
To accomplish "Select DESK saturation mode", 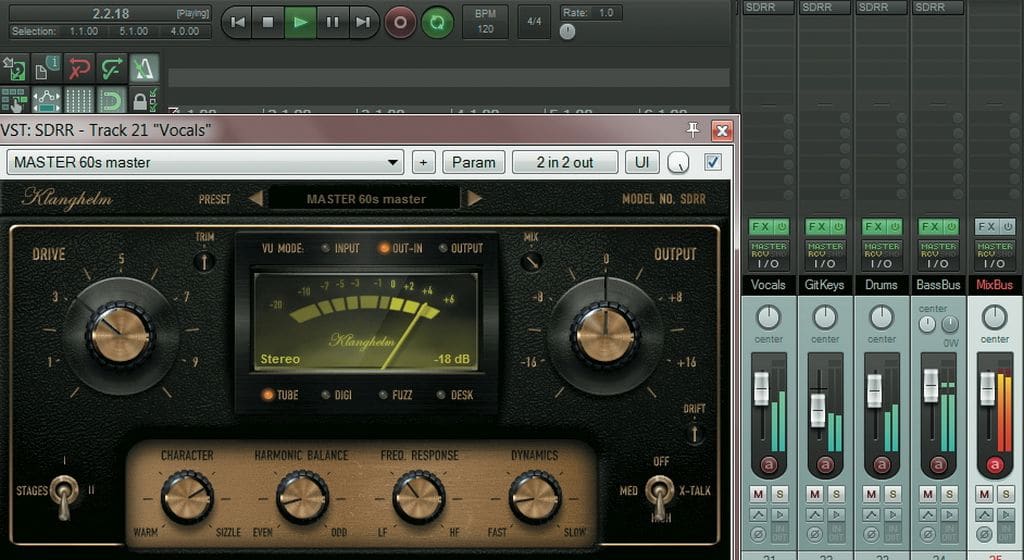I will 455,395.
